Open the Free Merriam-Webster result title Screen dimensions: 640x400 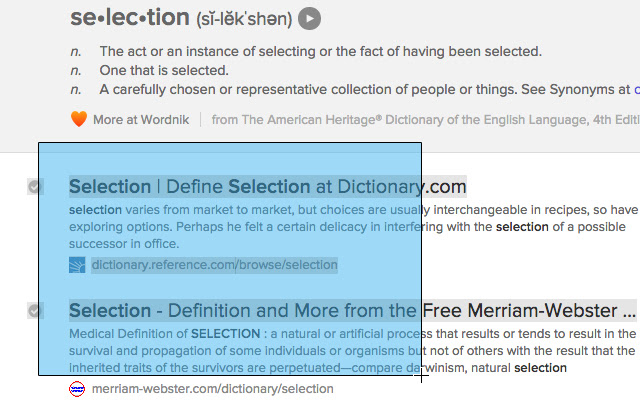(x=352, y=311)
